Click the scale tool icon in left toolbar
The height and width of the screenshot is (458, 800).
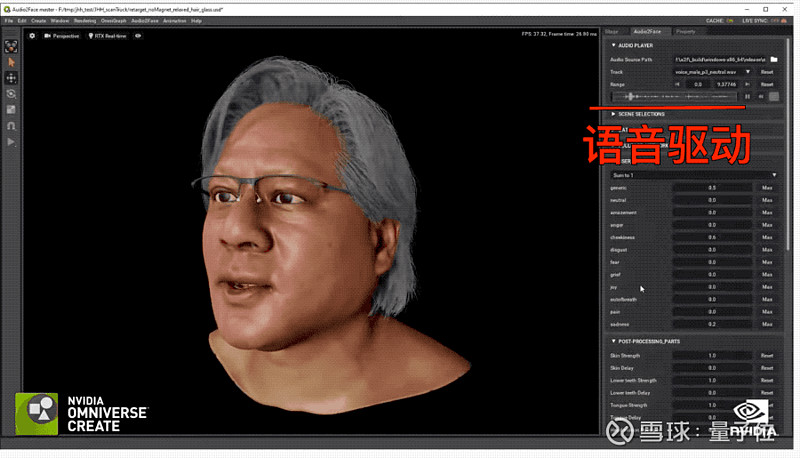coord(11,109)
